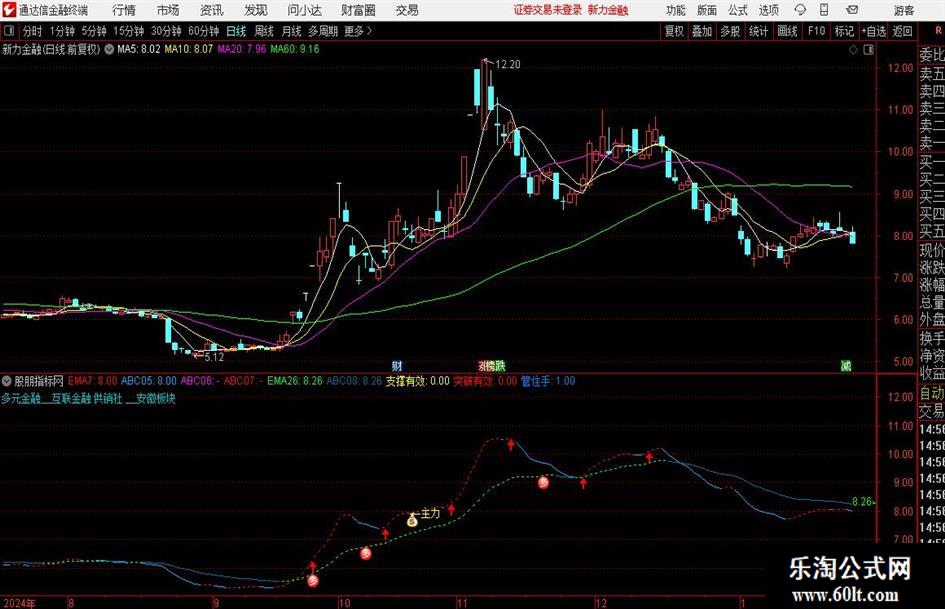Switch to 30分钟 period

pyautogui.click(x=166, y=31)
